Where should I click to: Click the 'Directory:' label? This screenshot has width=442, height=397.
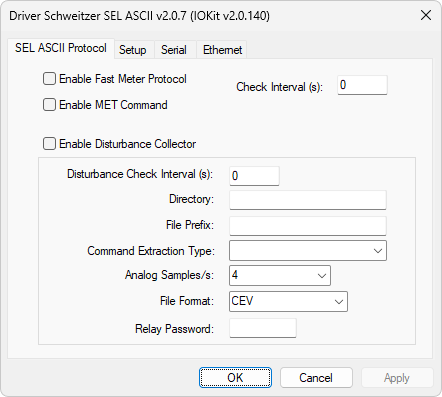[191, 199]
